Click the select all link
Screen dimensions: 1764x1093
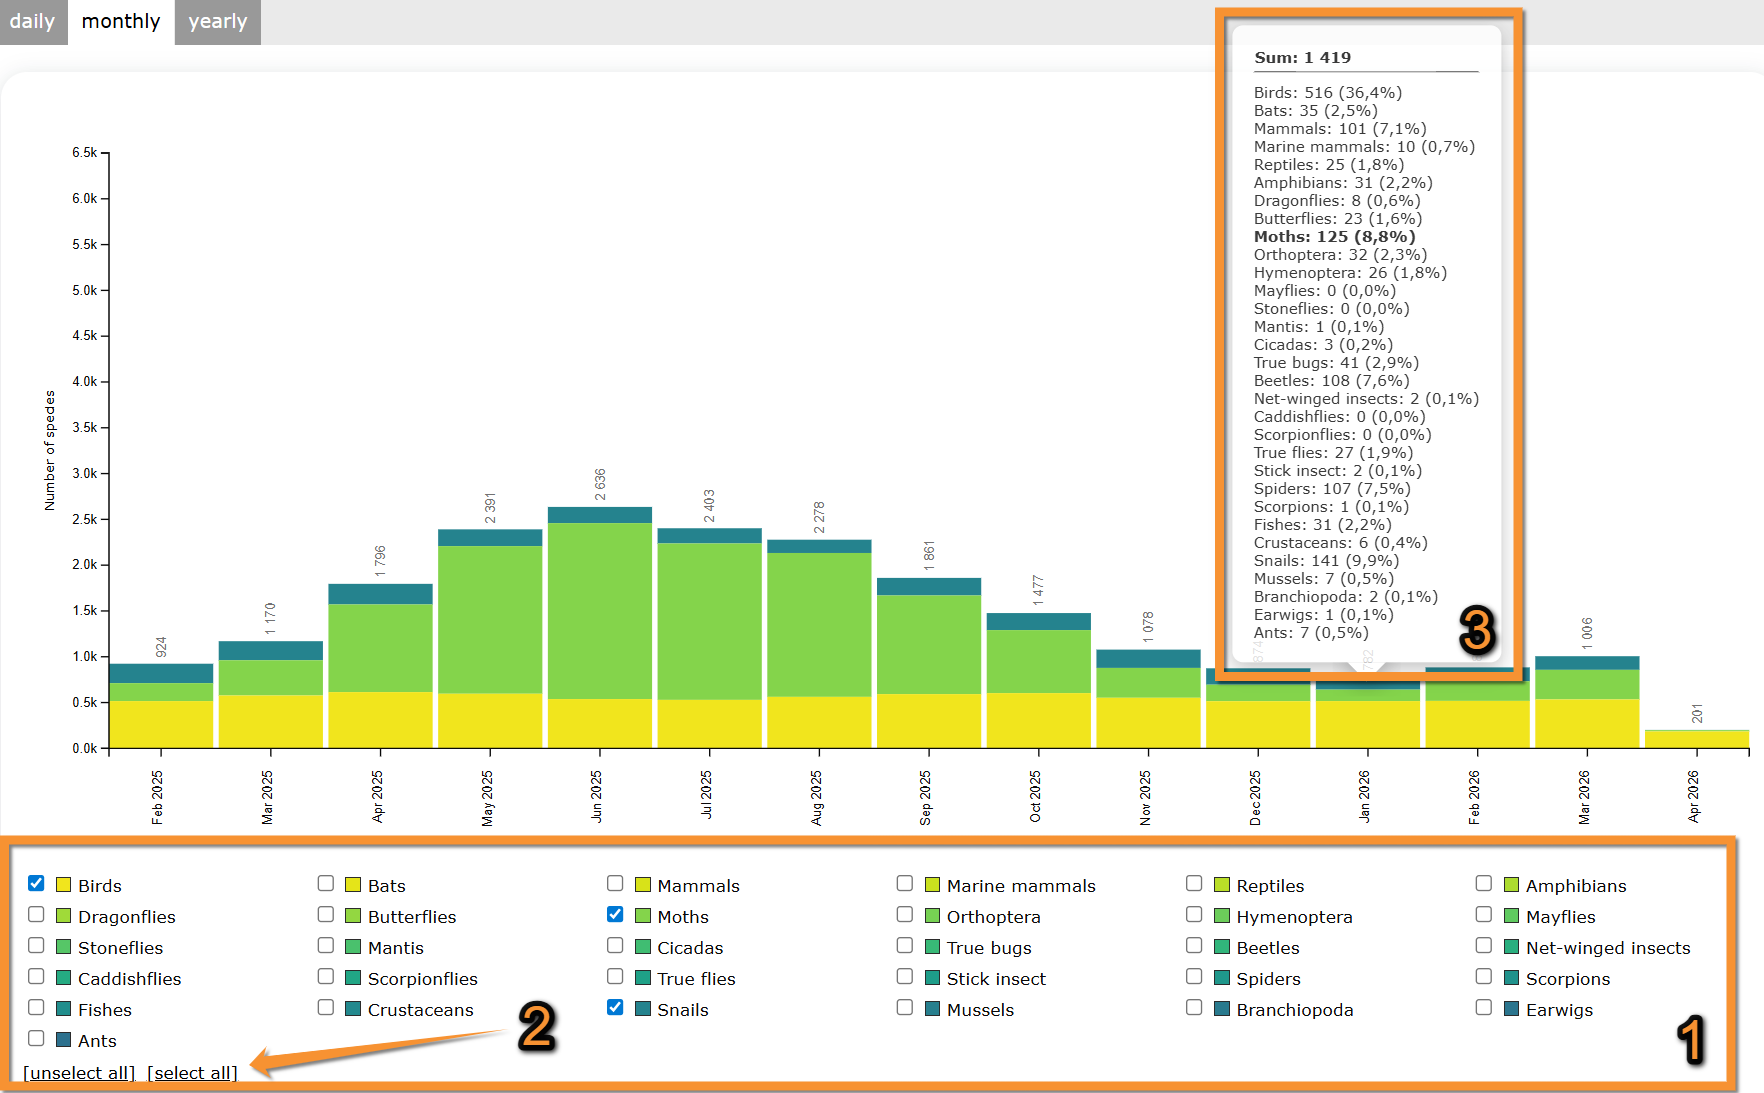coord(192,1073)
